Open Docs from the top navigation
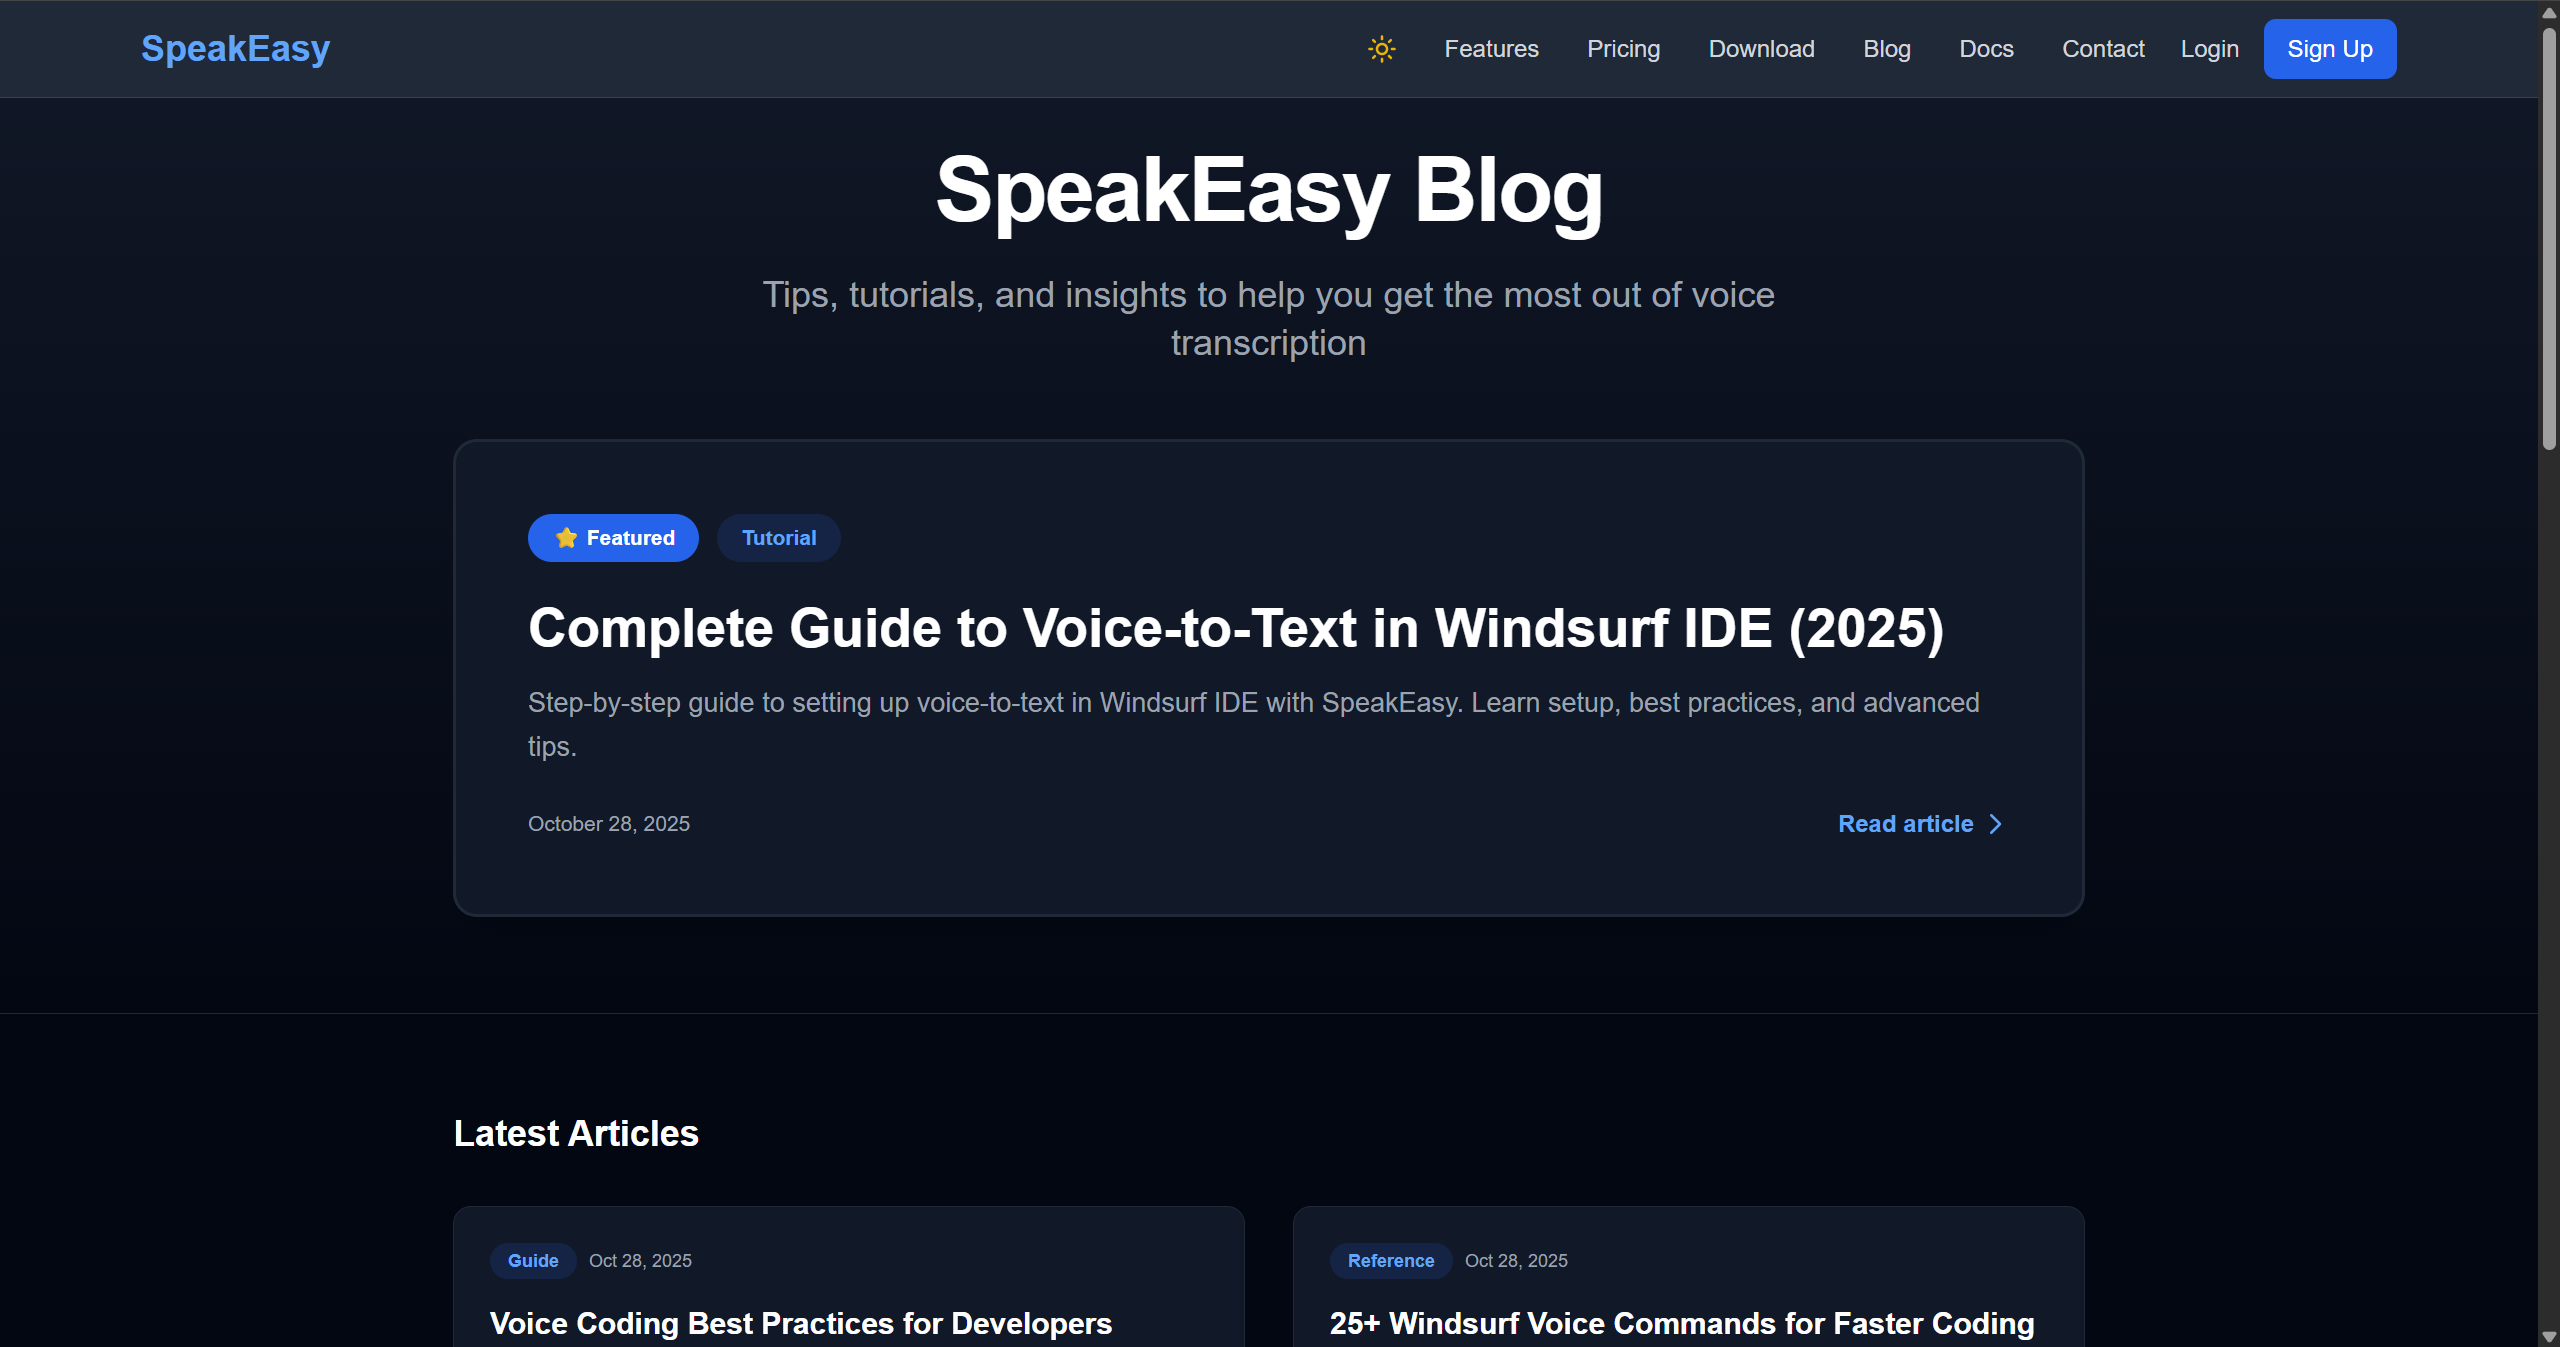Screen dimensions: 2560x1347 (x=1985, y=49)
